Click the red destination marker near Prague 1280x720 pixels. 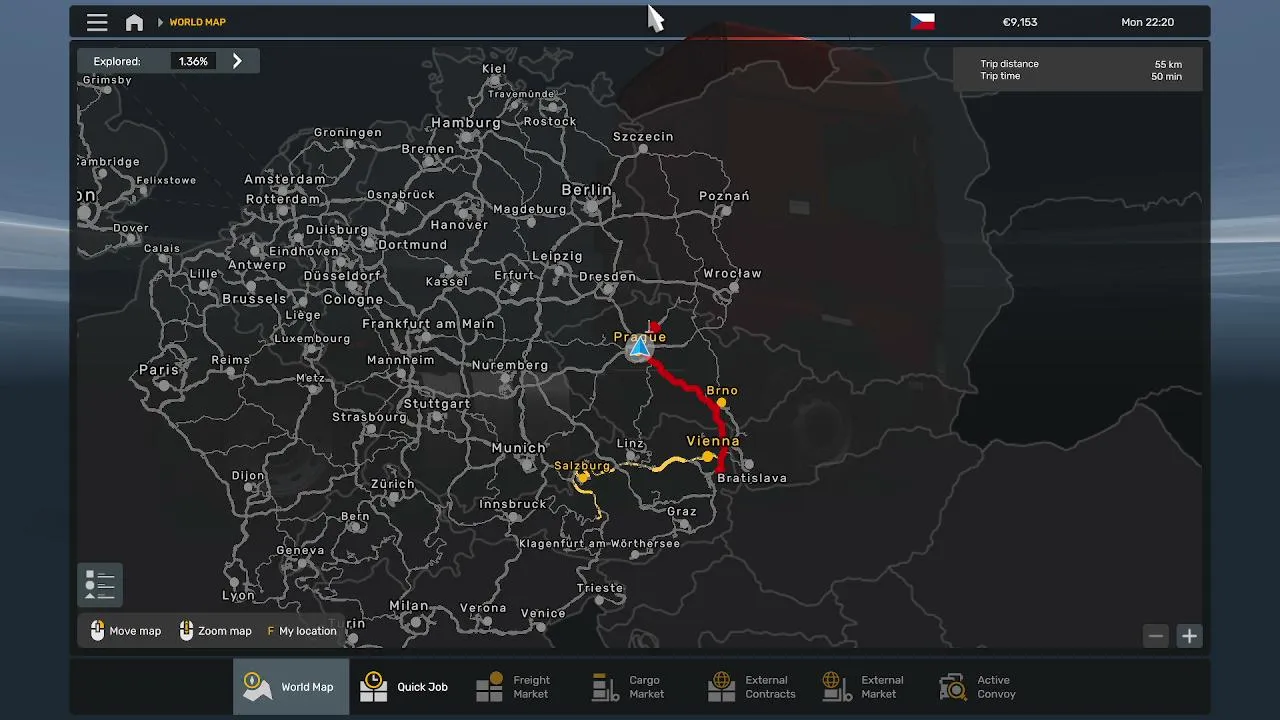654,328
